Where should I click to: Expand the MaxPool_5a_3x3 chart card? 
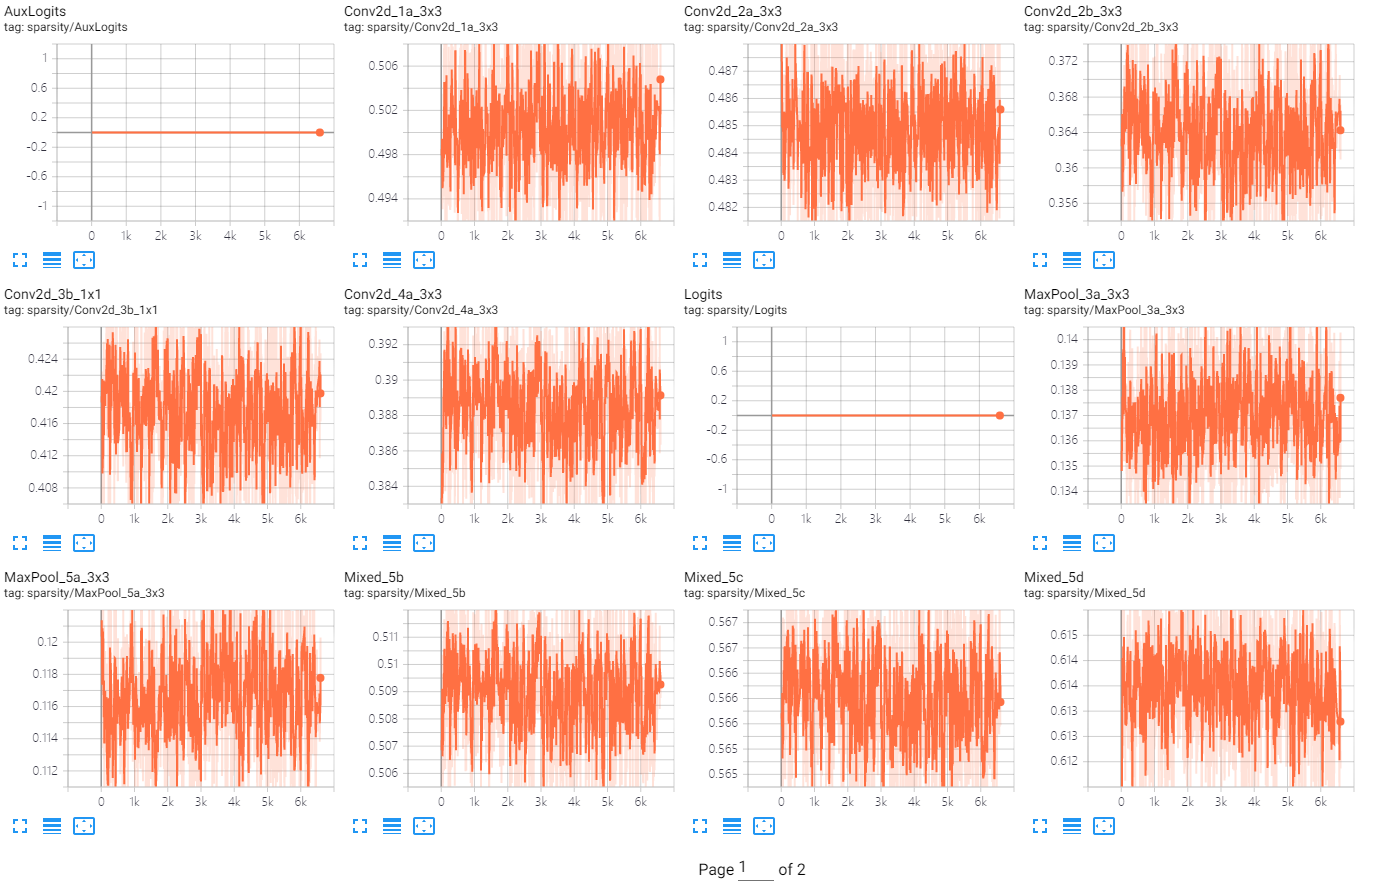coord(20,826)
